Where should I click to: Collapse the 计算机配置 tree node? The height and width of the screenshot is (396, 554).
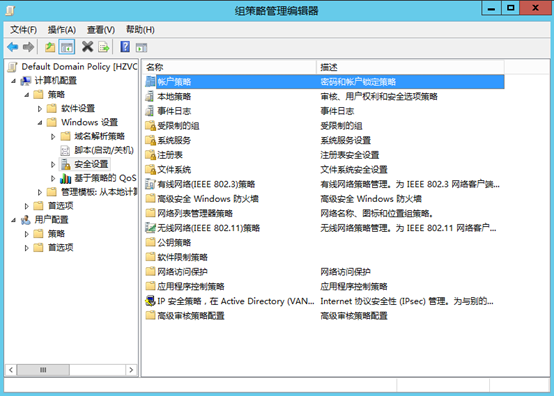tap(13, 81)
